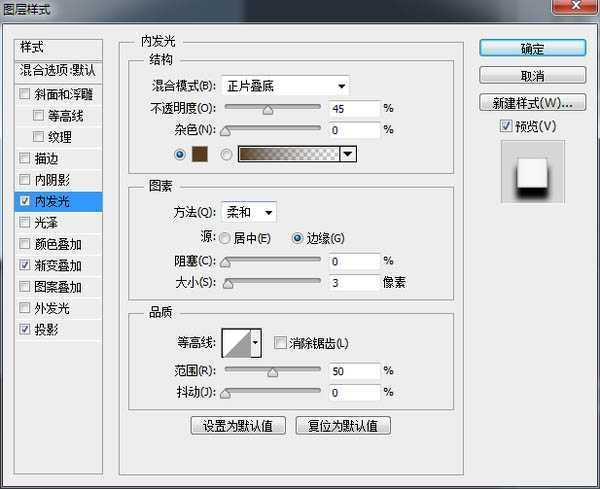Open 混合选项:默认 in the styles list
The image size is (600, 489).
(60, 71)
